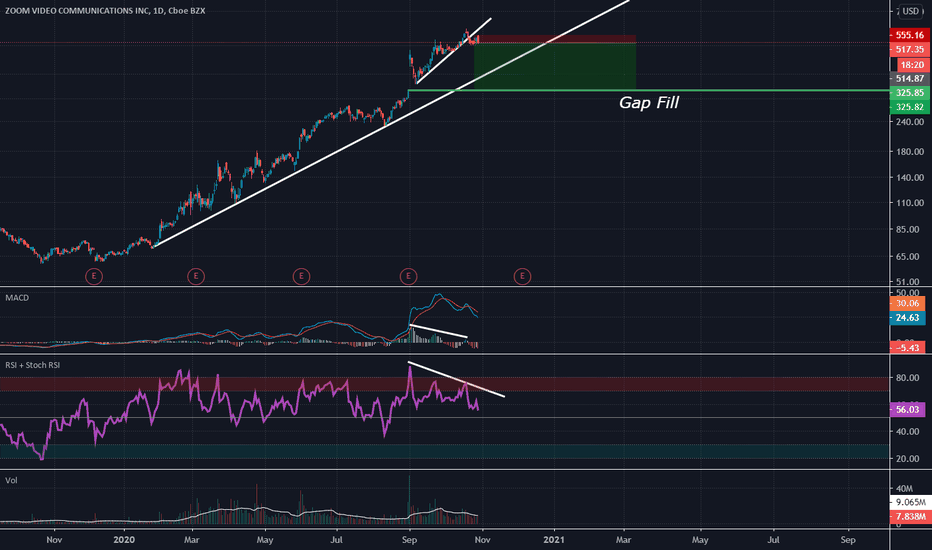Click the 2021 label on time axis

(x=554, y=540)
